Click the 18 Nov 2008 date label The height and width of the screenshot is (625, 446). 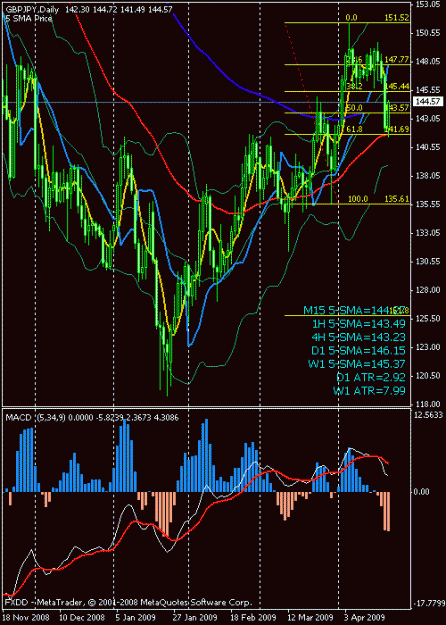pos(25,617)
